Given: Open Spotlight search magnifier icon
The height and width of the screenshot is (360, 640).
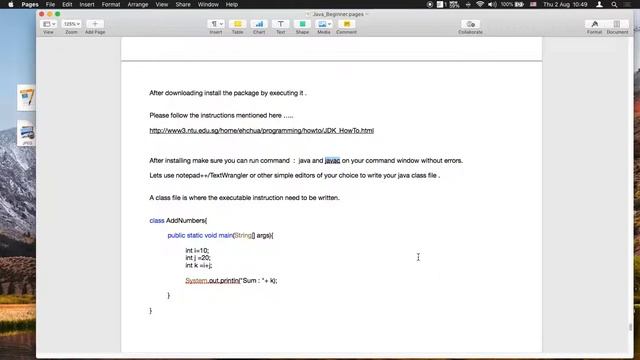Looking at the screenshot, I should coord(614,4).
